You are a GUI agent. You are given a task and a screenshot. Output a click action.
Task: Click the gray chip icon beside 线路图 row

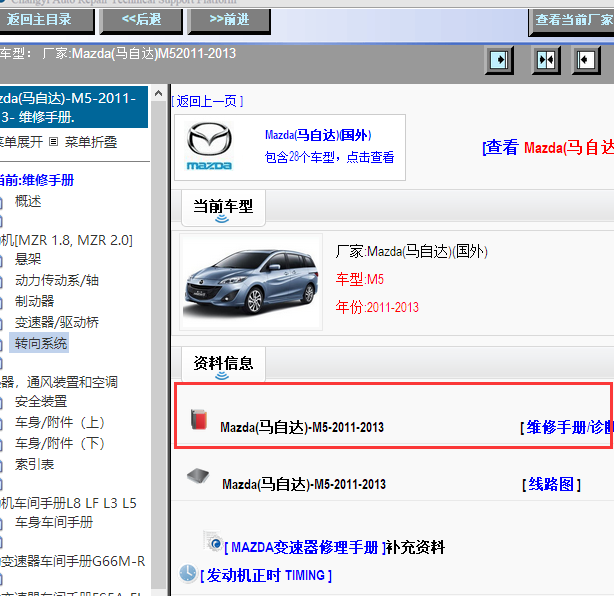(x=198, y=476)
